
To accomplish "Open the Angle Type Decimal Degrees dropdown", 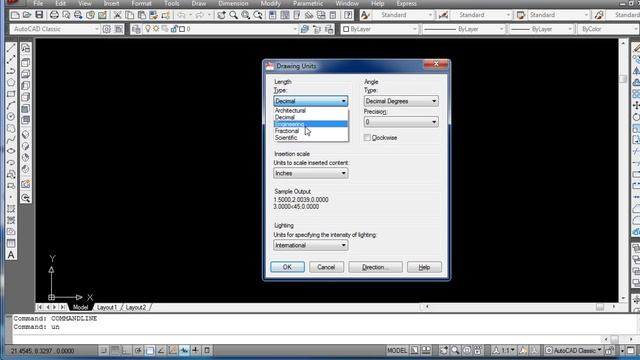I will point(401,101).
